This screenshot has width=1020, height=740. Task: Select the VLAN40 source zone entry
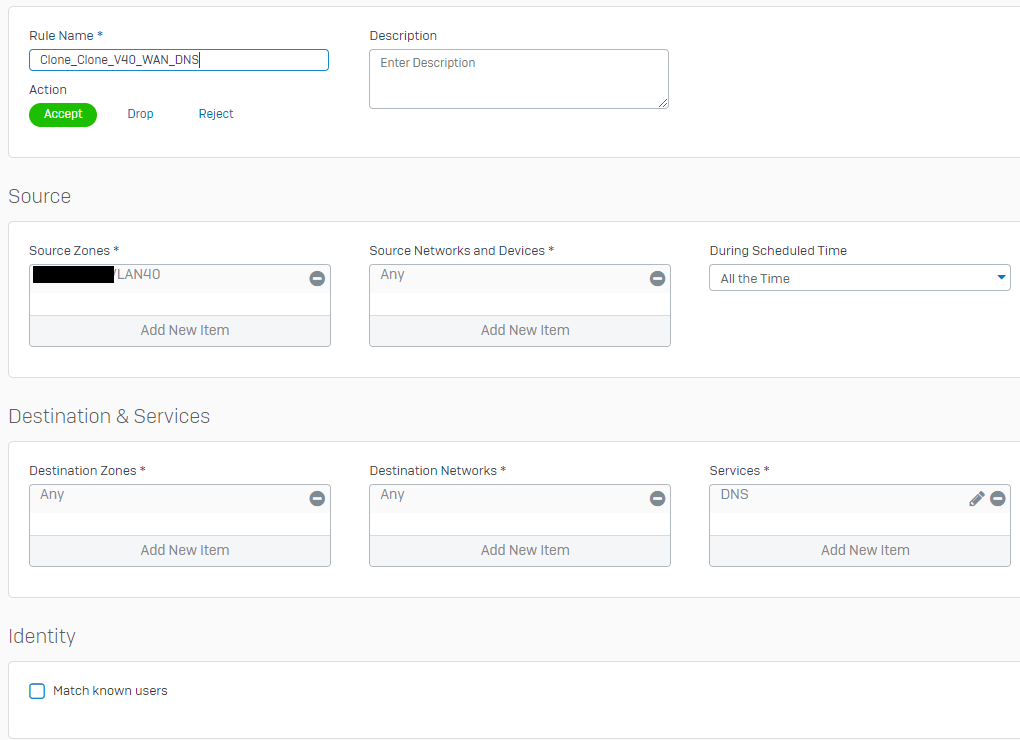pyautogui.click(x=138, y=275)
